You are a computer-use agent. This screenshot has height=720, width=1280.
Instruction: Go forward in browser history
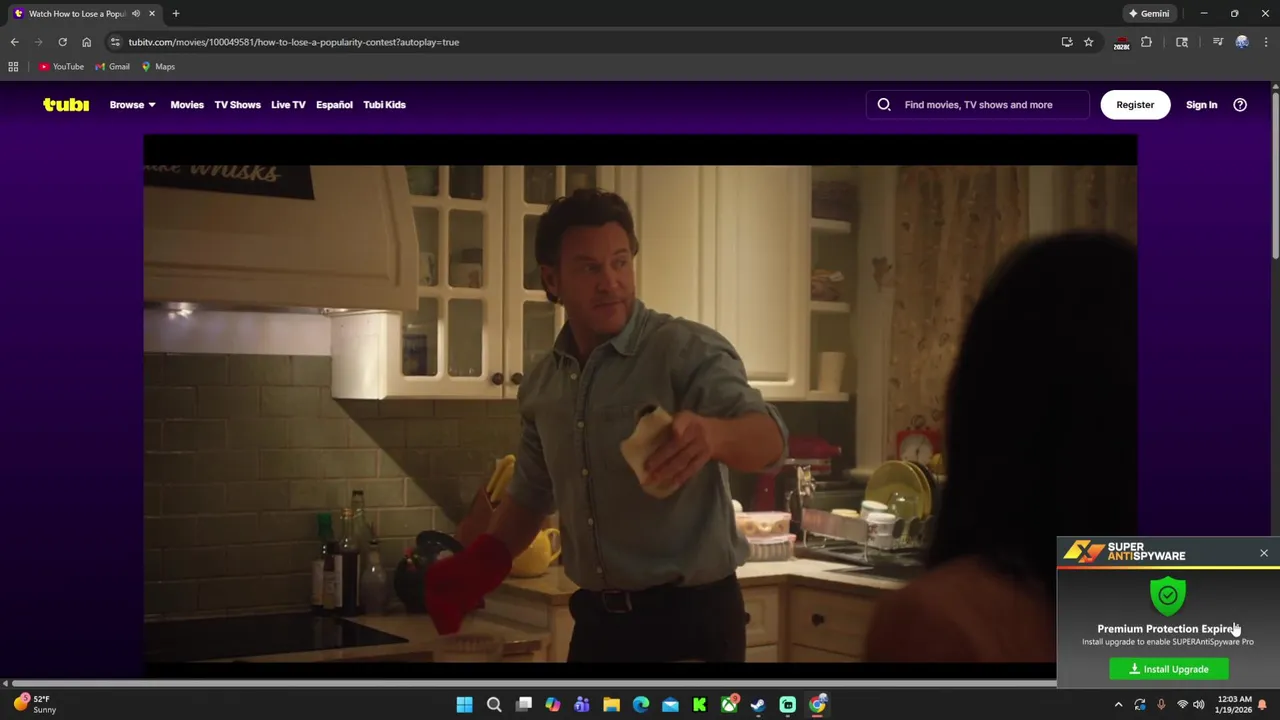[38, 42]
